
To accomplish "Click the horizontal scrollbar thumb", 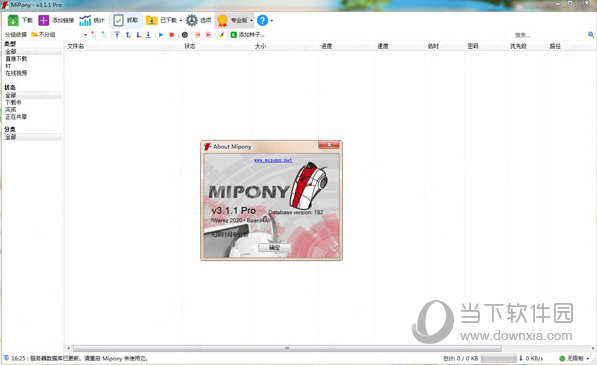I will click(287, 348).
